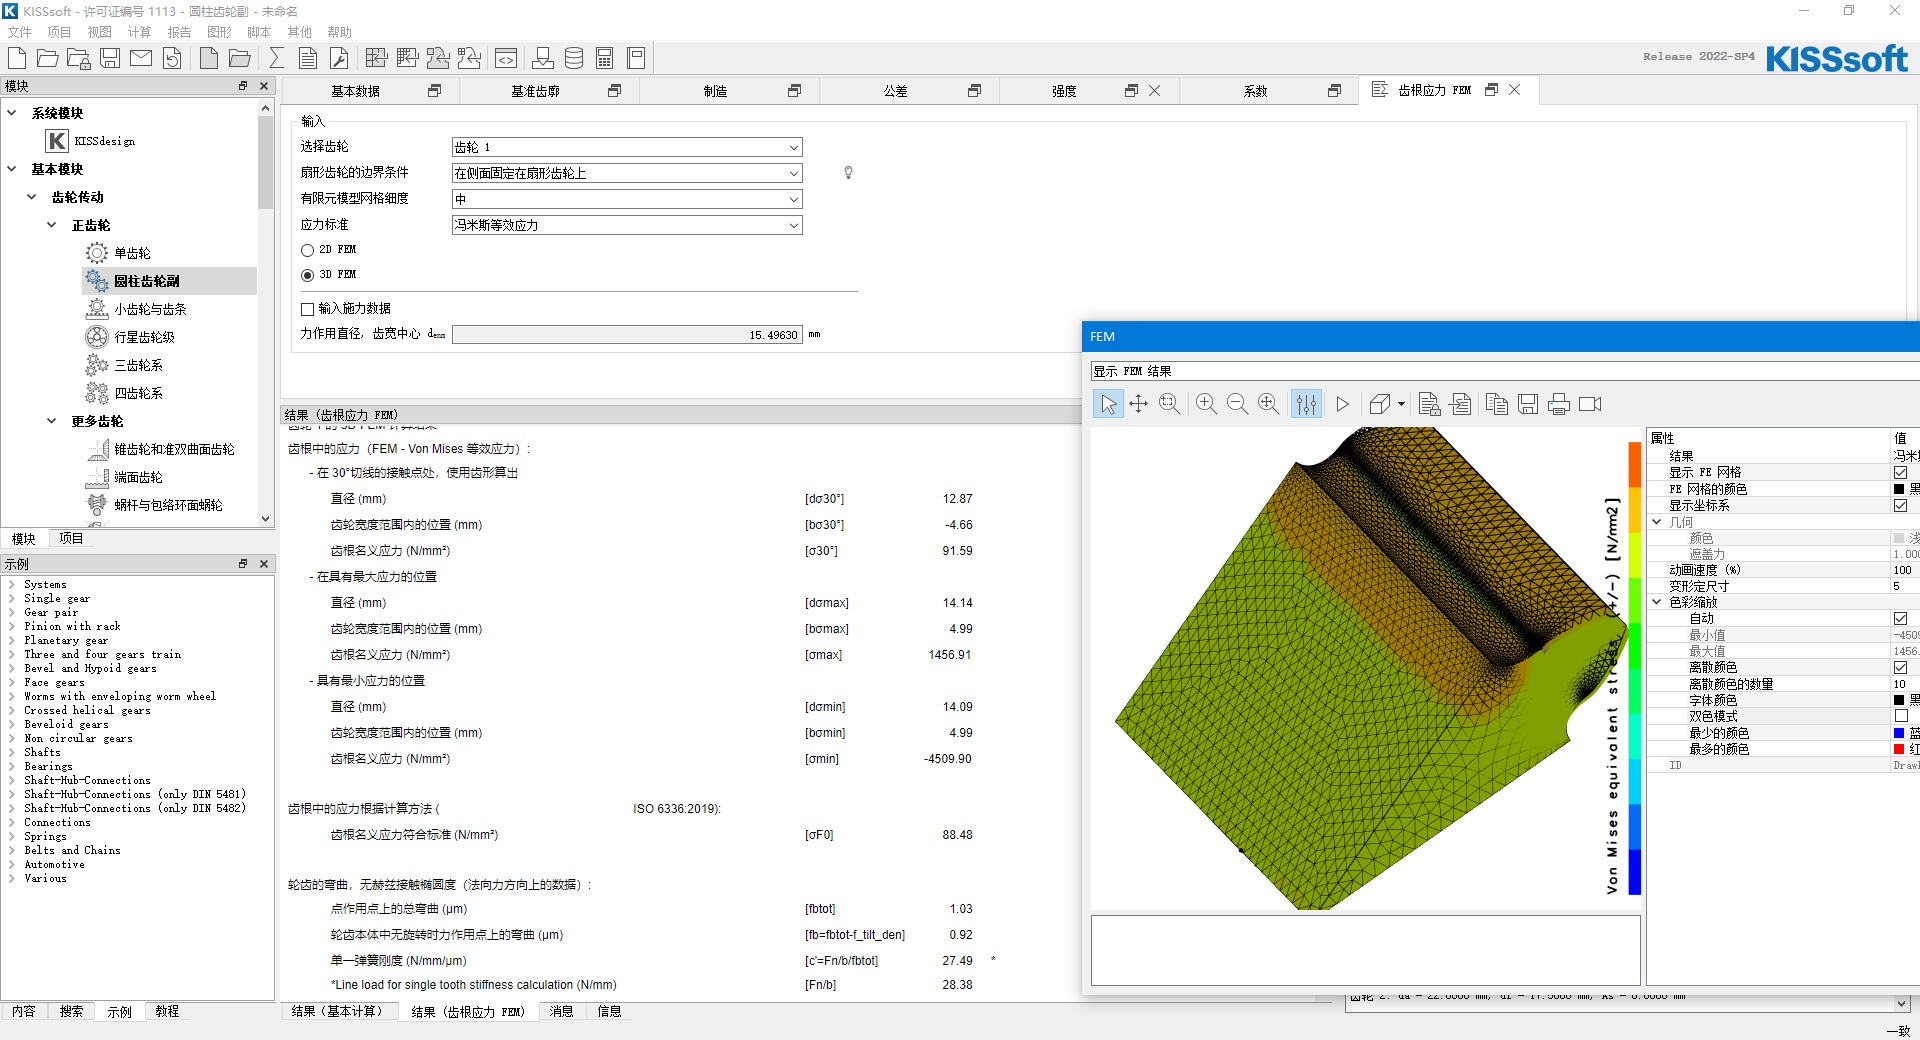Select the arrow pointer tool in FEM window
The width and height of the screenshot is (1920, 1040).
point(1108,404)
